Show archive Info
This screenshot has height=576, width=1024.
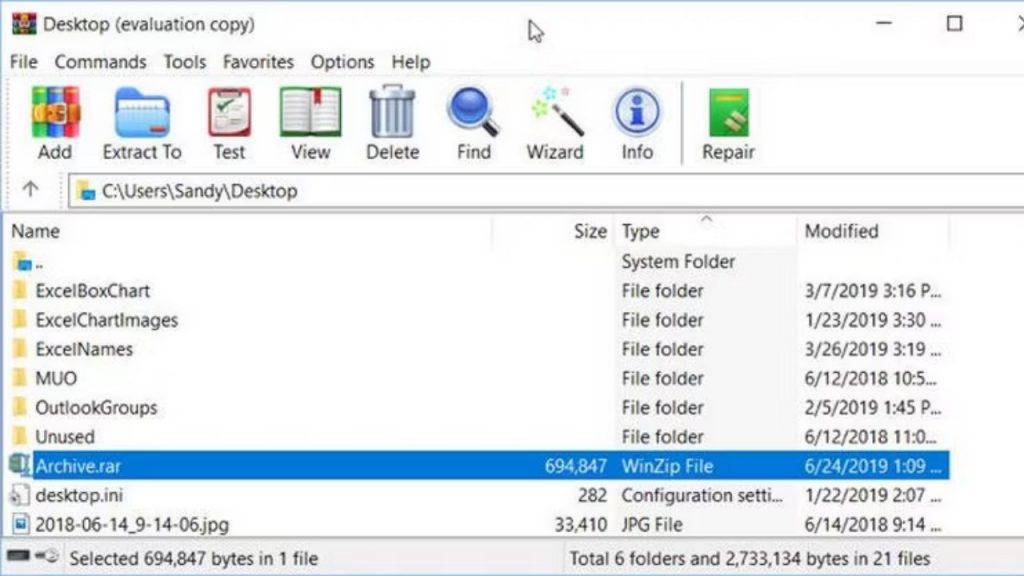tap(637, 123)
